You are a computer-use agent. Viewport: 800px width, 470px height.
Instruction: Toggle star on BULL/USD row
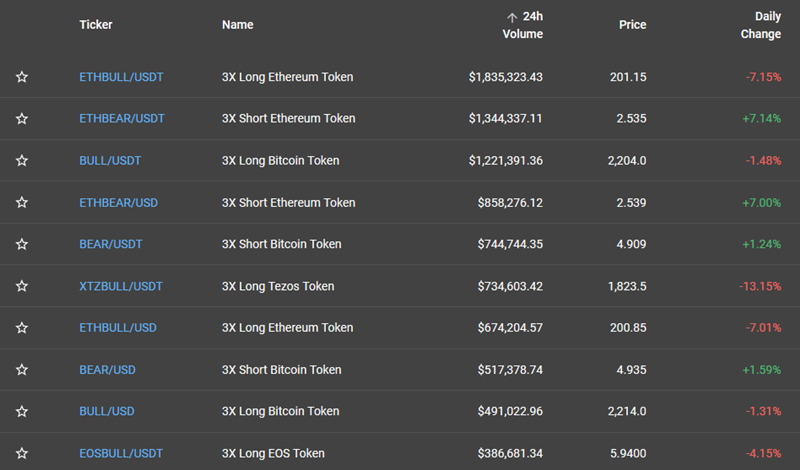21,412
